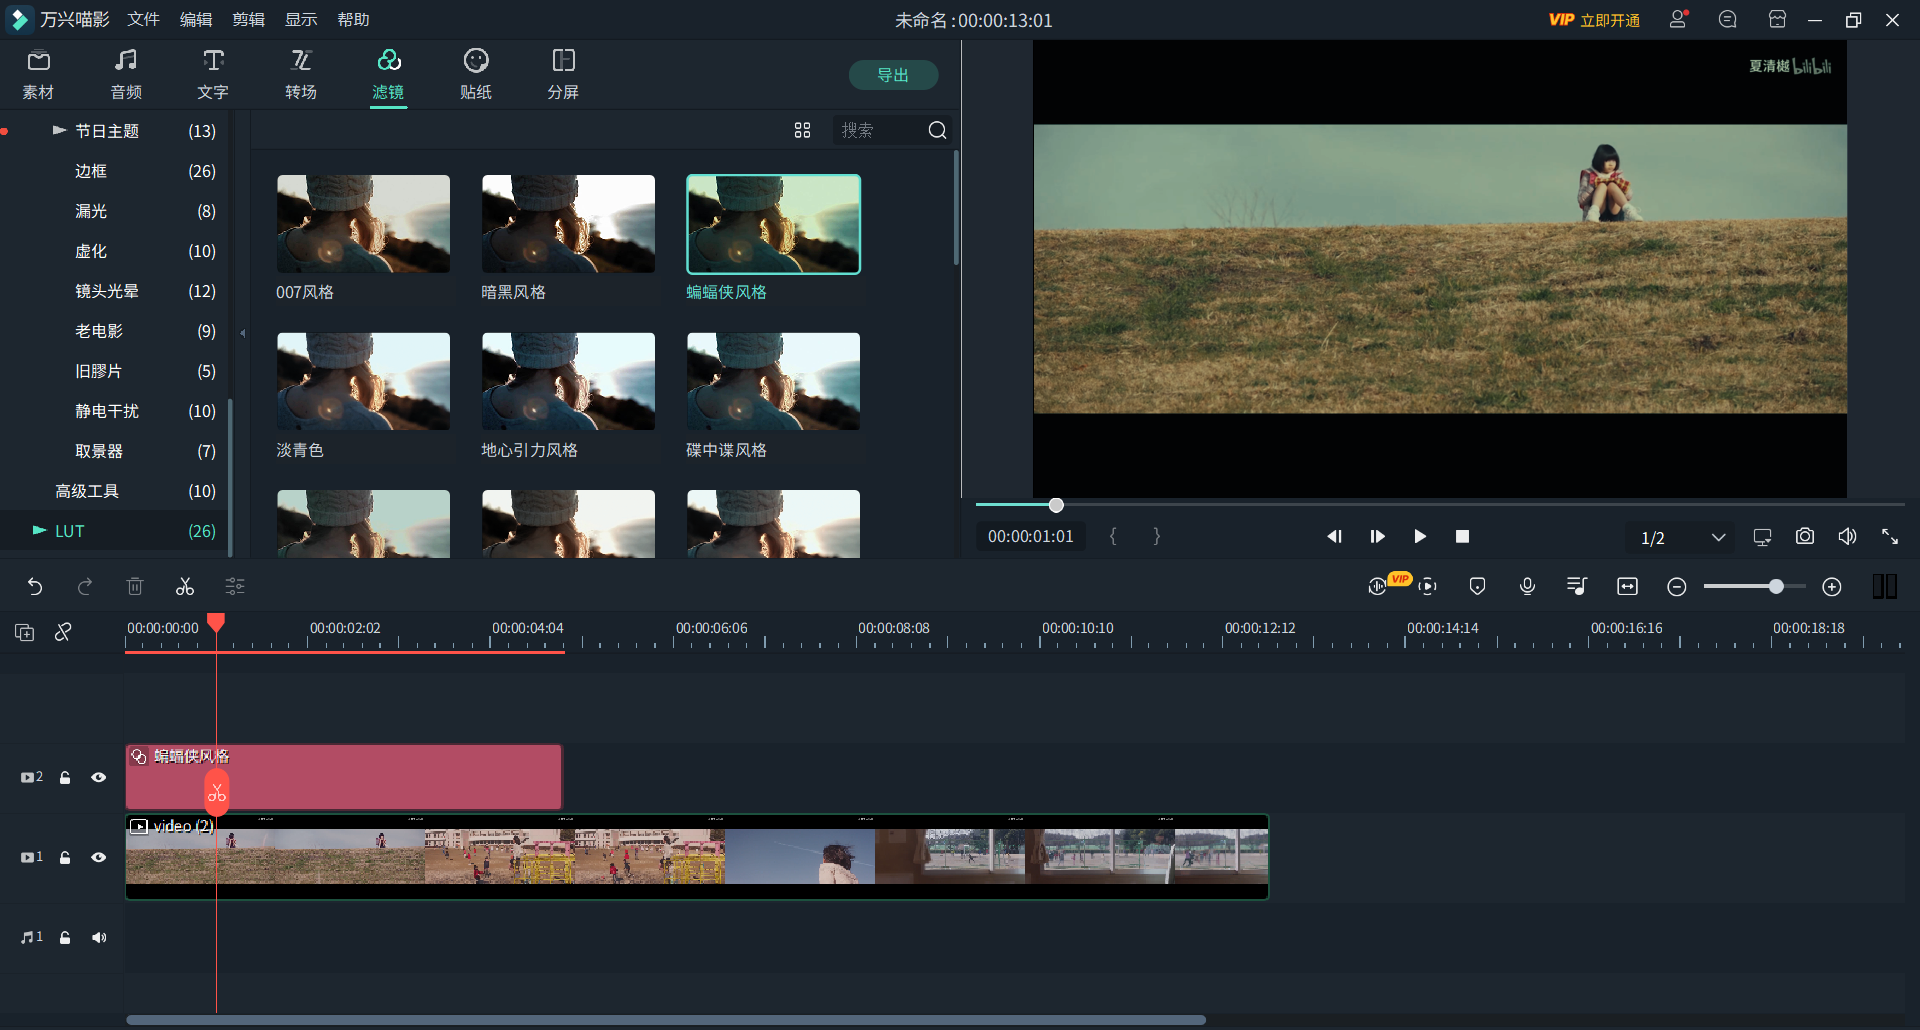Open the 转场 transitions tab
Image resolution: width=1920 pixels, height=1030 pixels.
pos(301,75)
